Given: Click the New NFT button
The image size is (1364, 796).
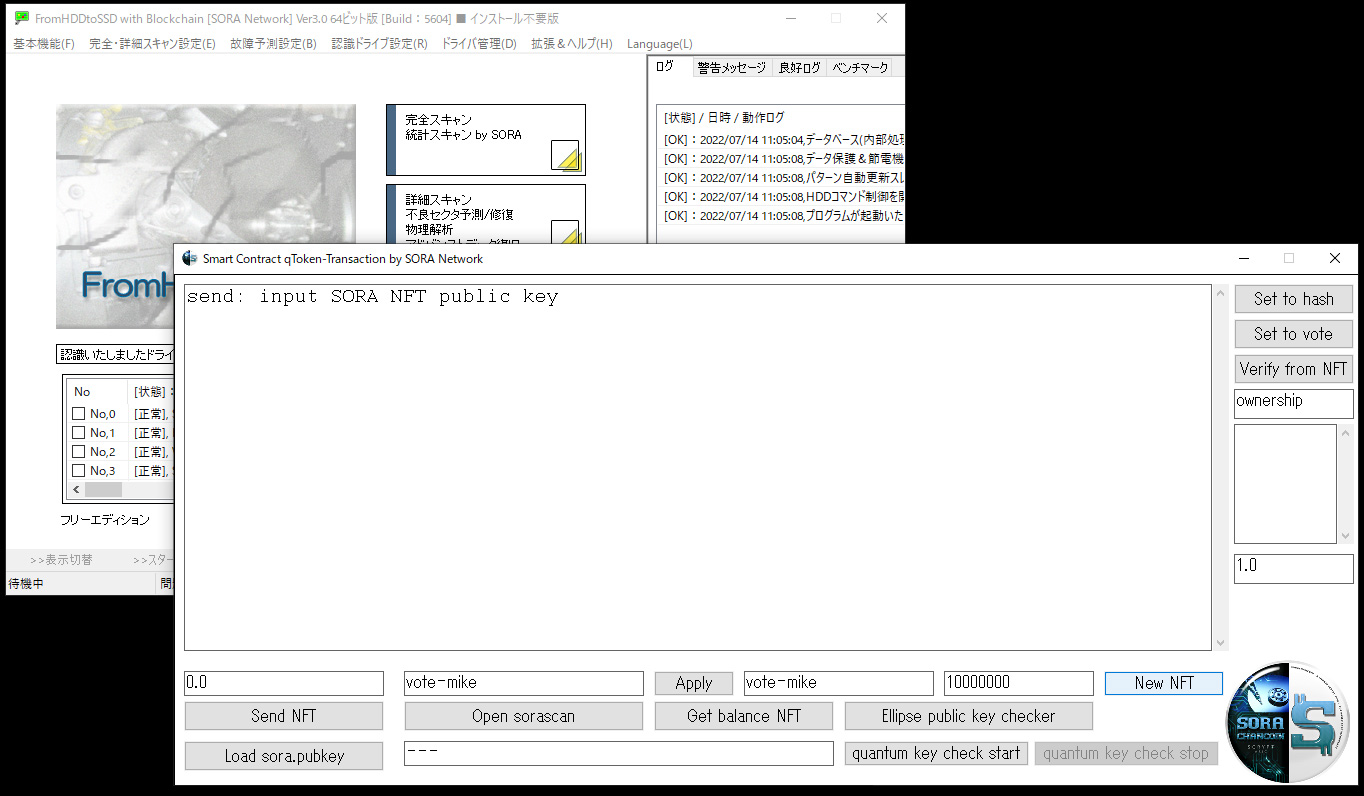Looking at the screenshot, I should click(x=1163, y=683).
